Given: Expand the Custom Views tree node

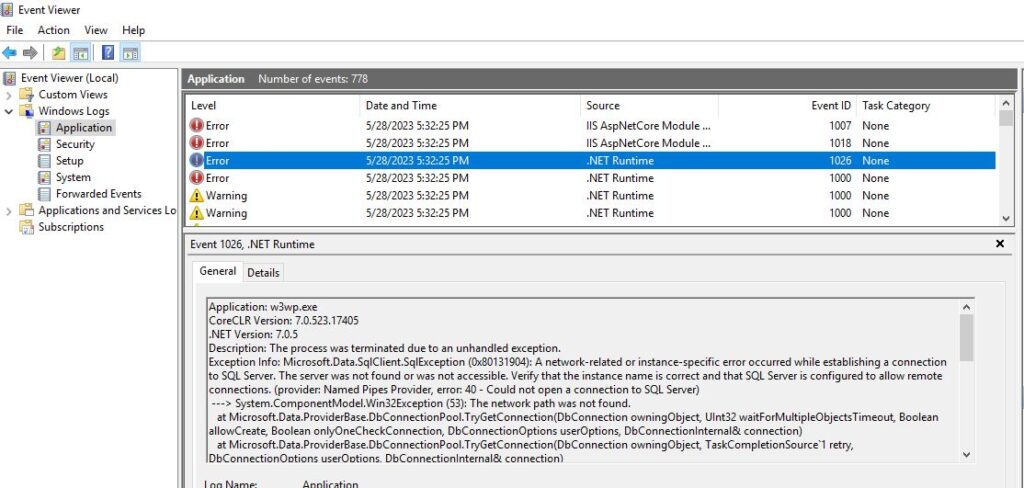Looking at the screenshot, I should [9, 95].
